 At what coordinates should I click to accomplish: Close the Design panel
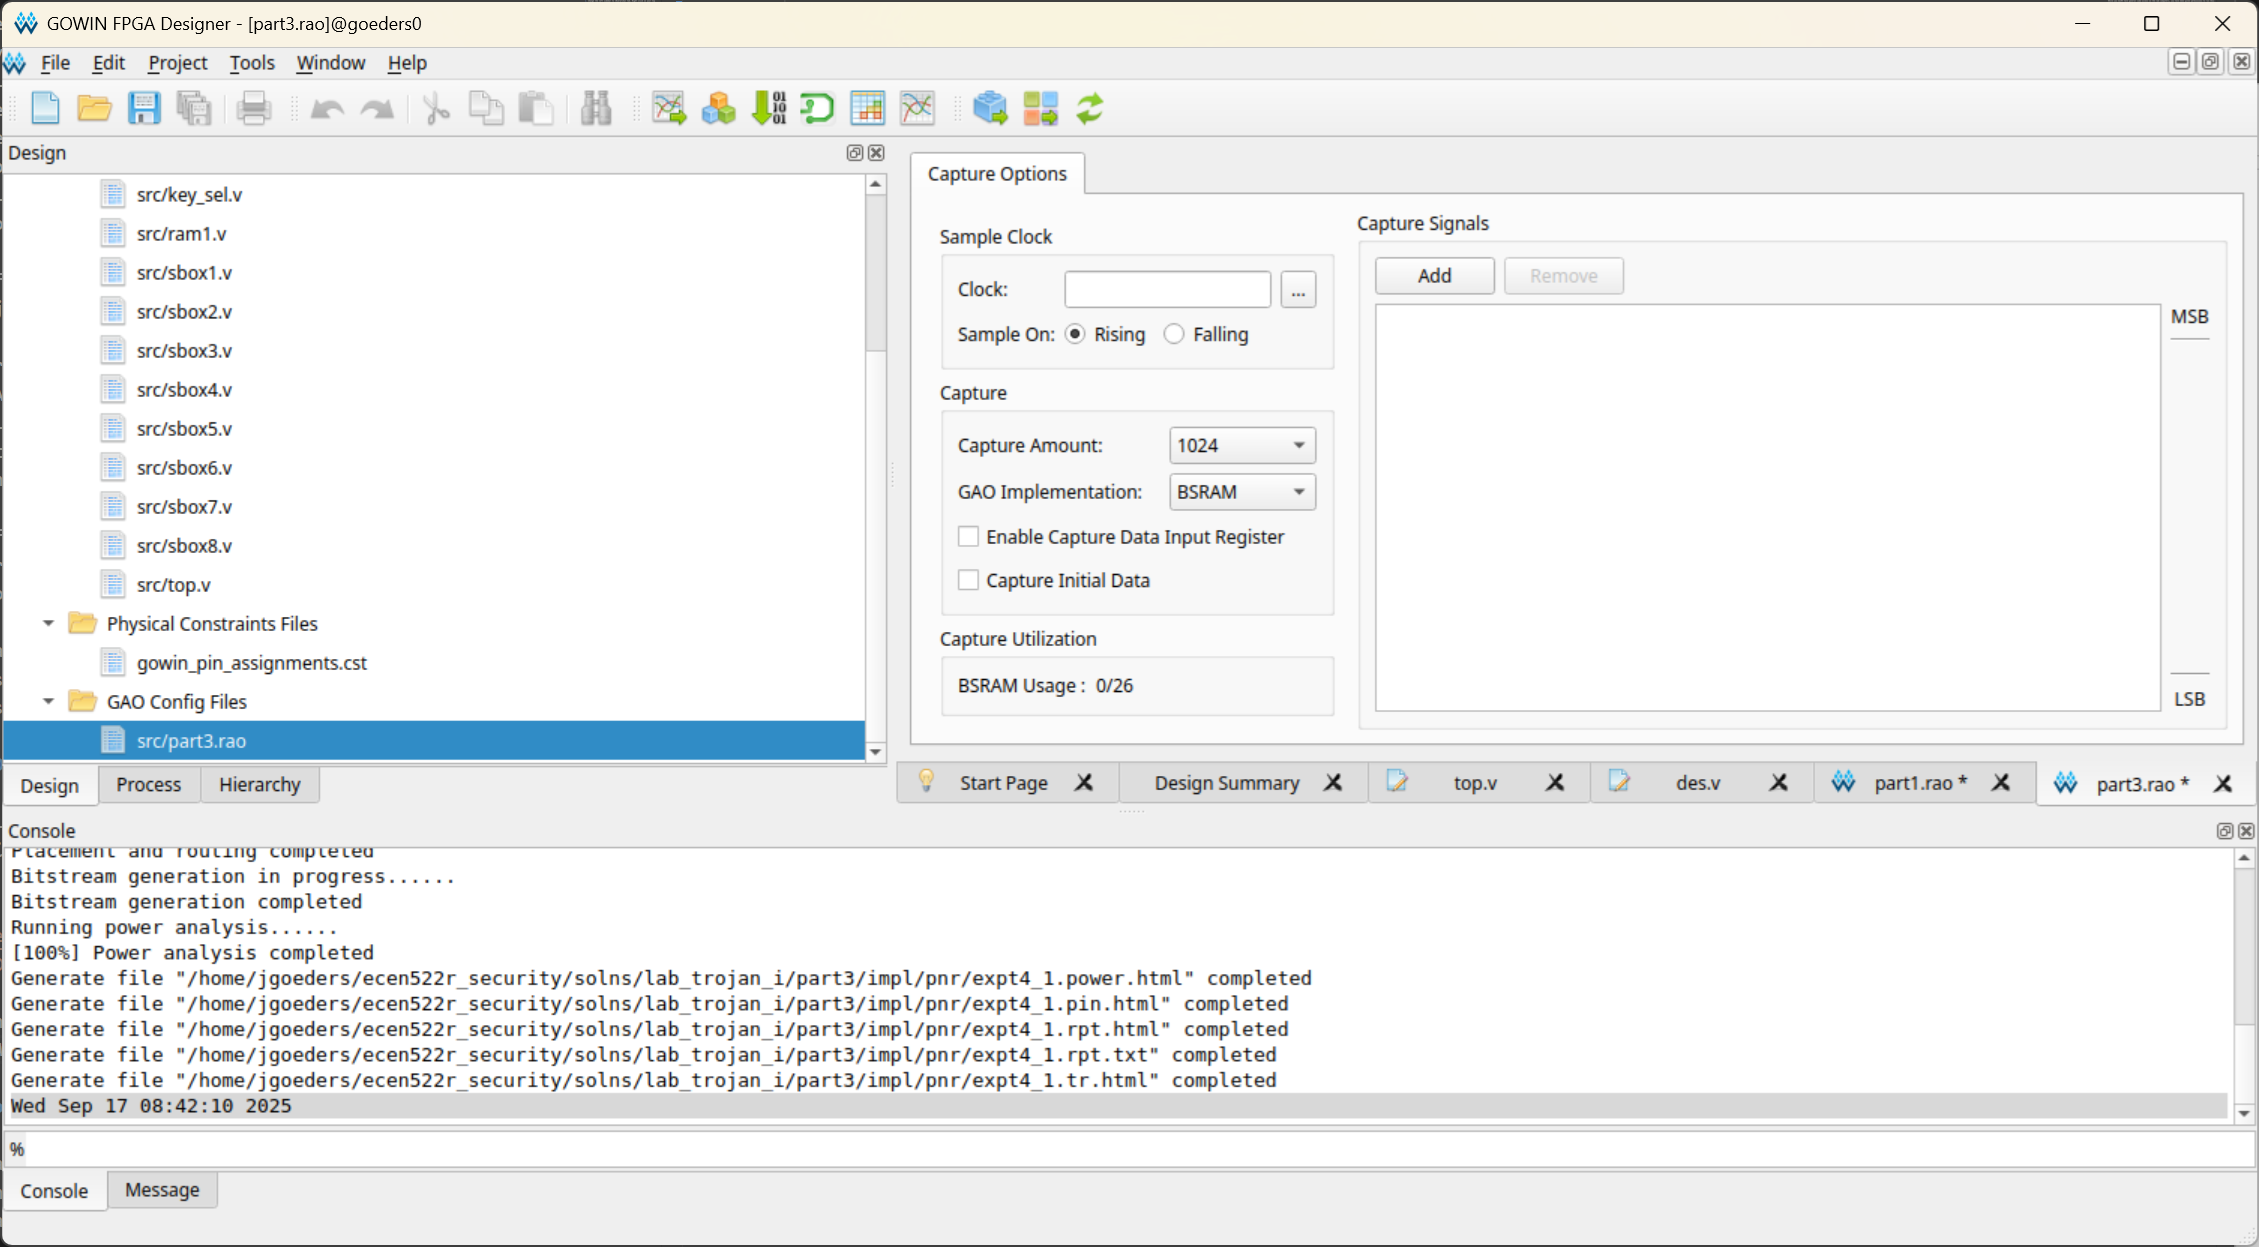877,153
